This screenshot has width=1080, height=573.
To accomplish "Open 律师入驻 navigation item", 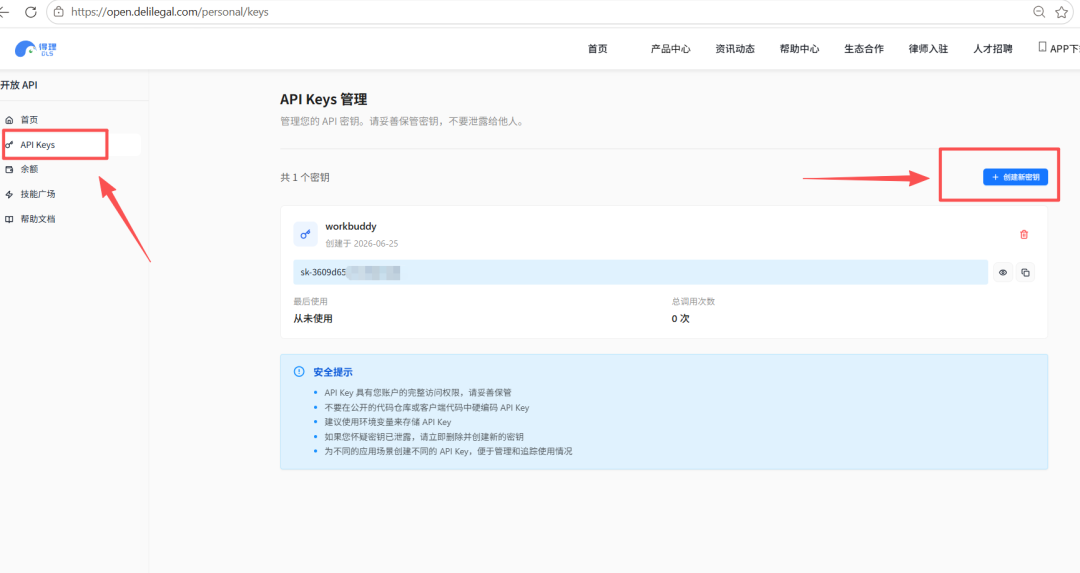I will pos(928,49).
